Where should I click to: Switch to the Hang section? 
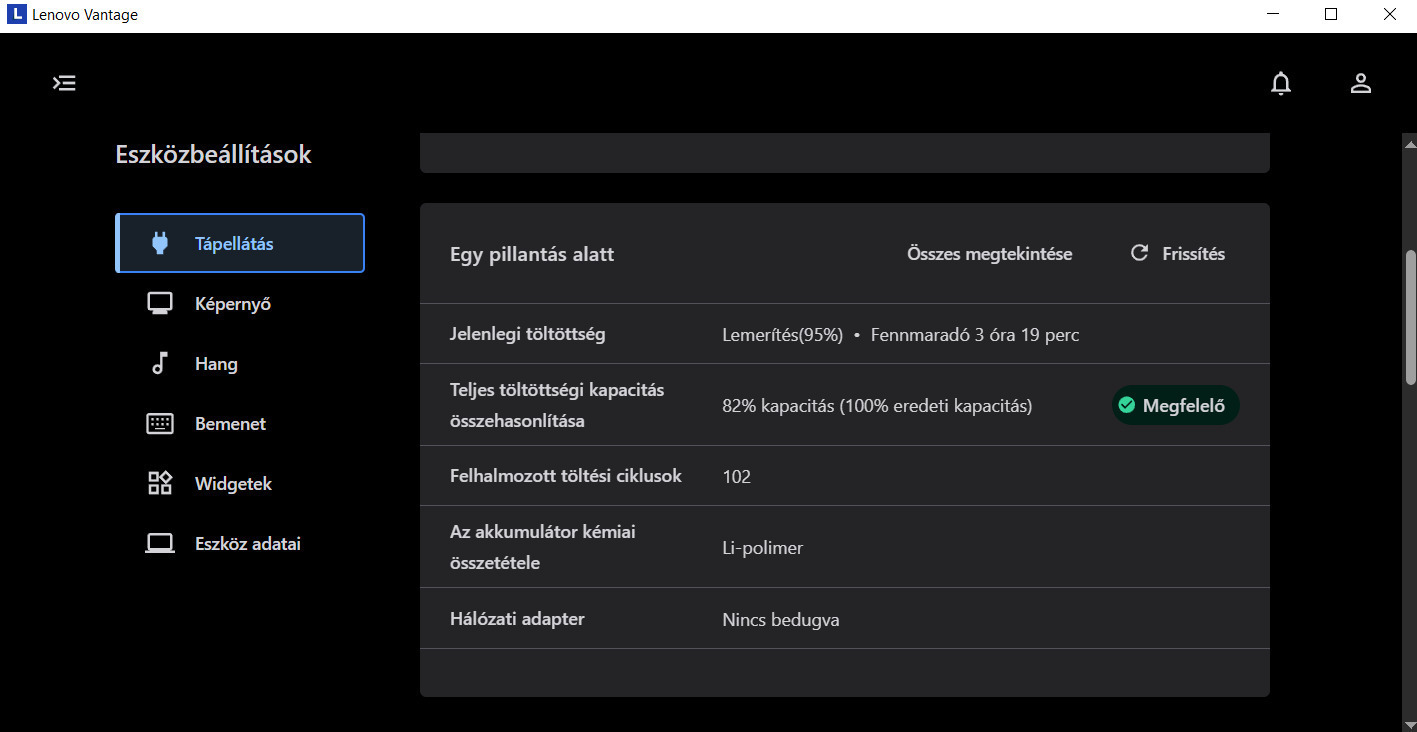[x=216, y=364]
